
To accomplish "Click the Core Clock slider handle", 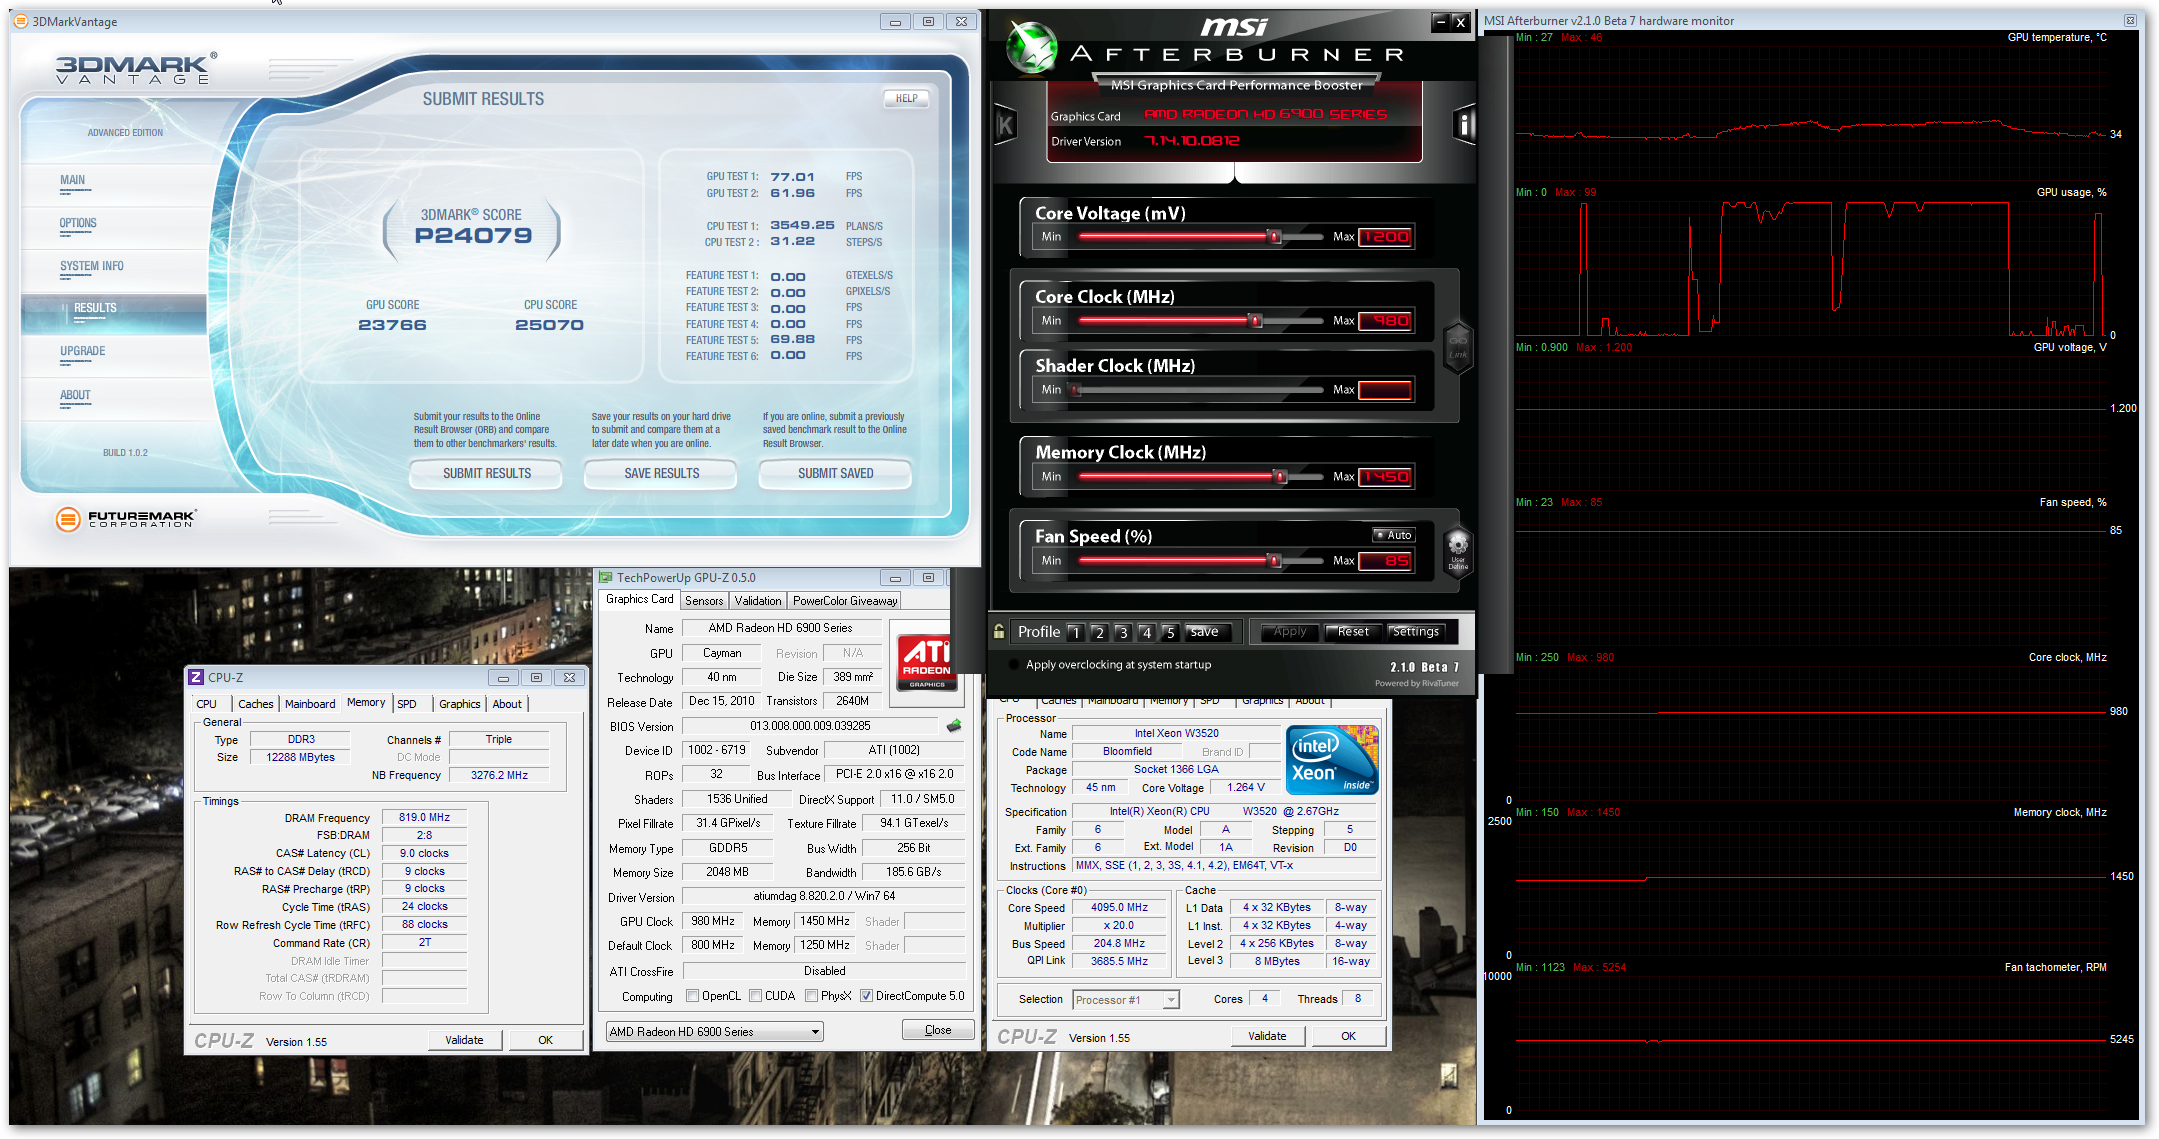I will (1255, 321).
